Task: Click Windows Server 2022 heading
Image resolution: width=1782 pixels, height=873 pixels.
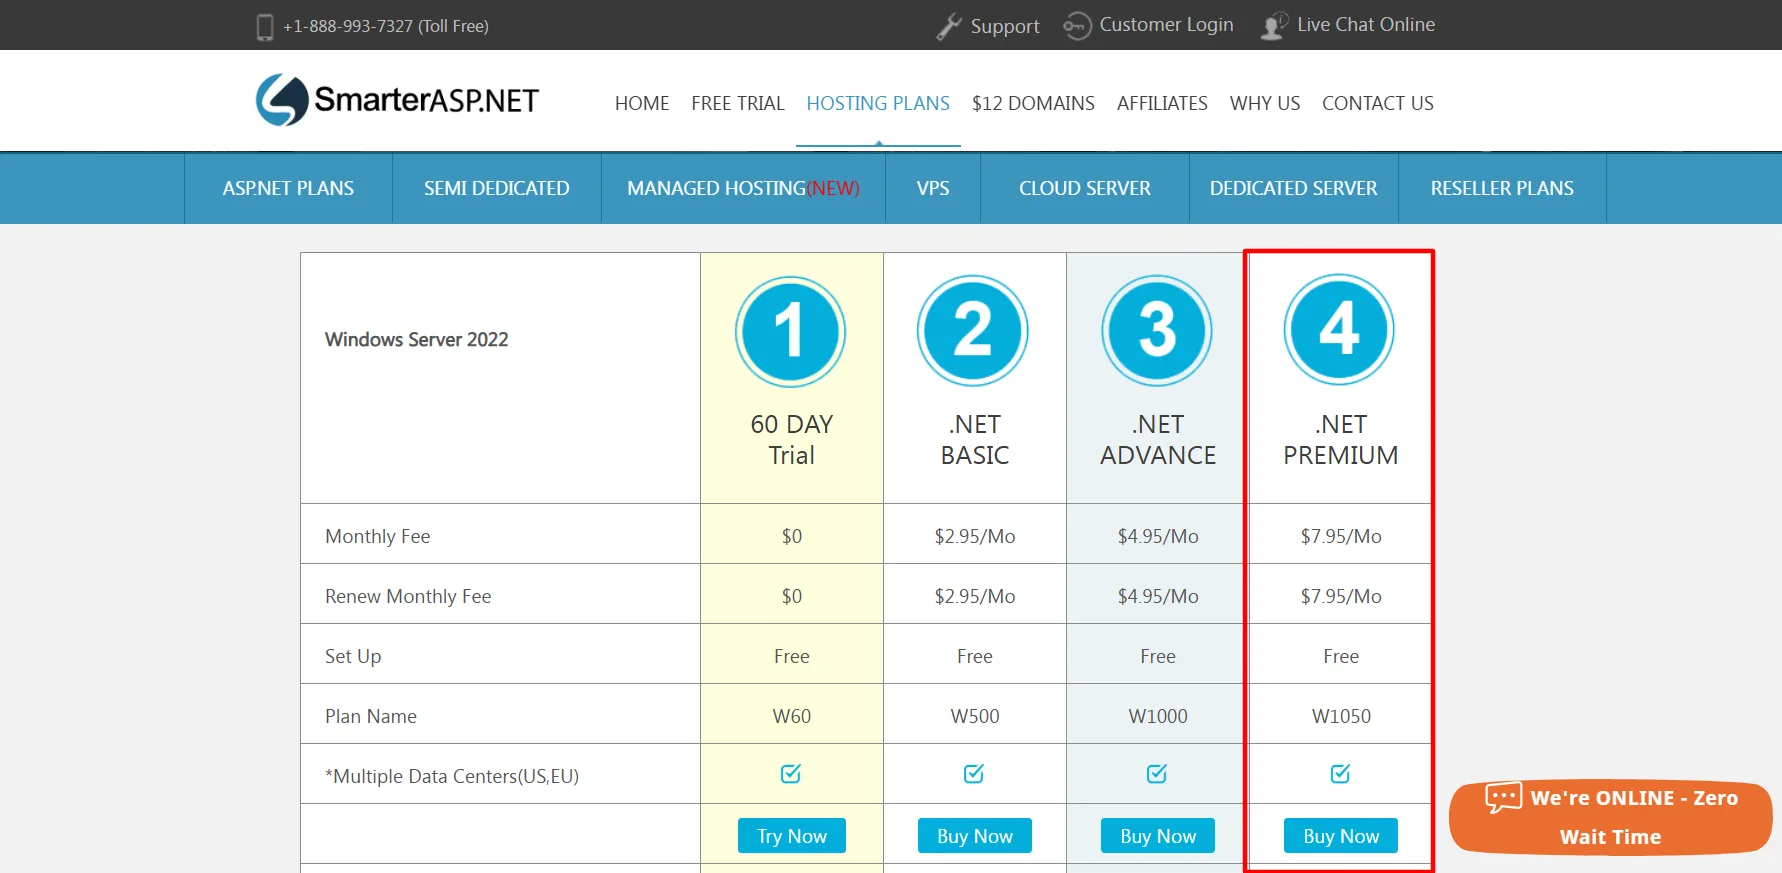Action: [416, 340]
